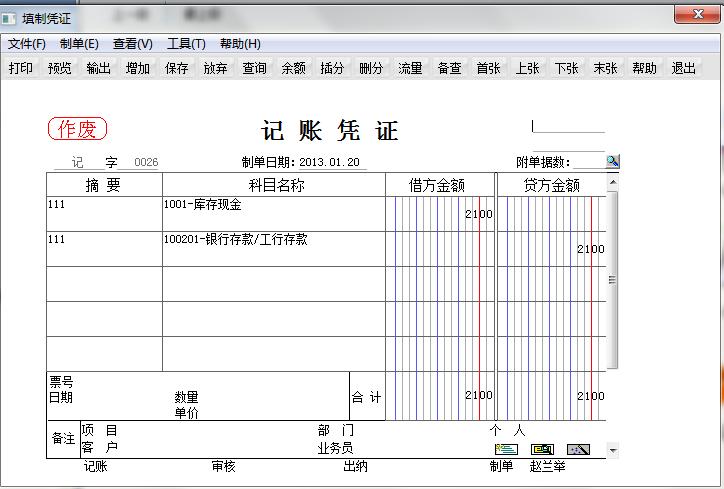
Task: Click the preparer name 赵兰举
Action: [548, 466]
